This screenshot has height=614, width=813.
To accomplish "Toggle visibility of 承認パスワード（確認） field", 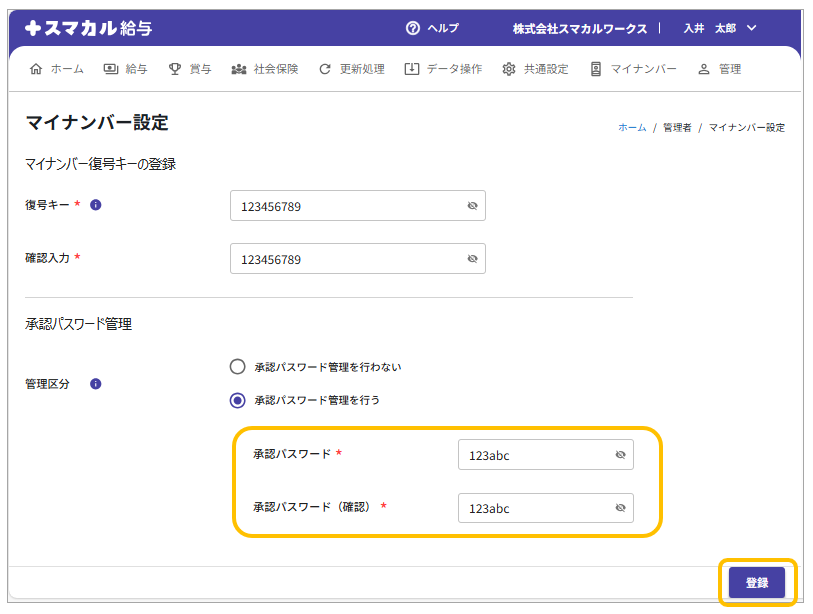I will click(620, 508).
